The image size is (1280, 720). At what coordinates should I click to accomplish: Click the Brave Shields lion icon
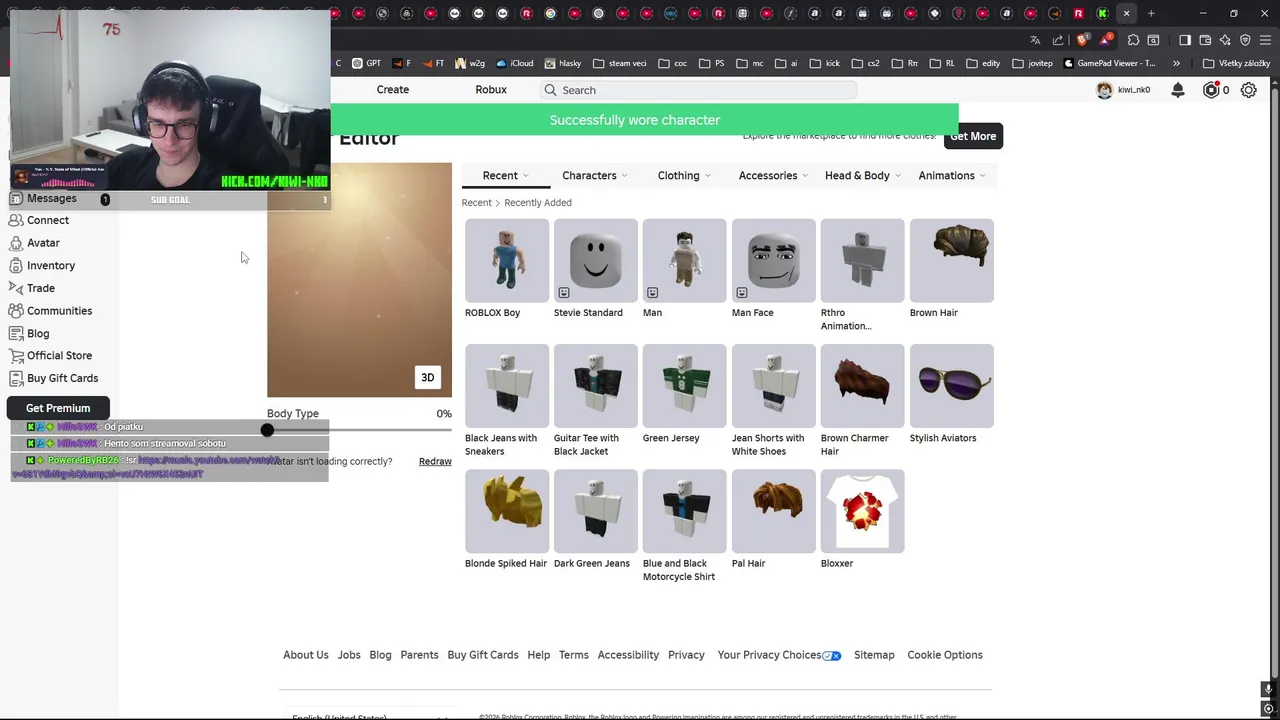1083,40
